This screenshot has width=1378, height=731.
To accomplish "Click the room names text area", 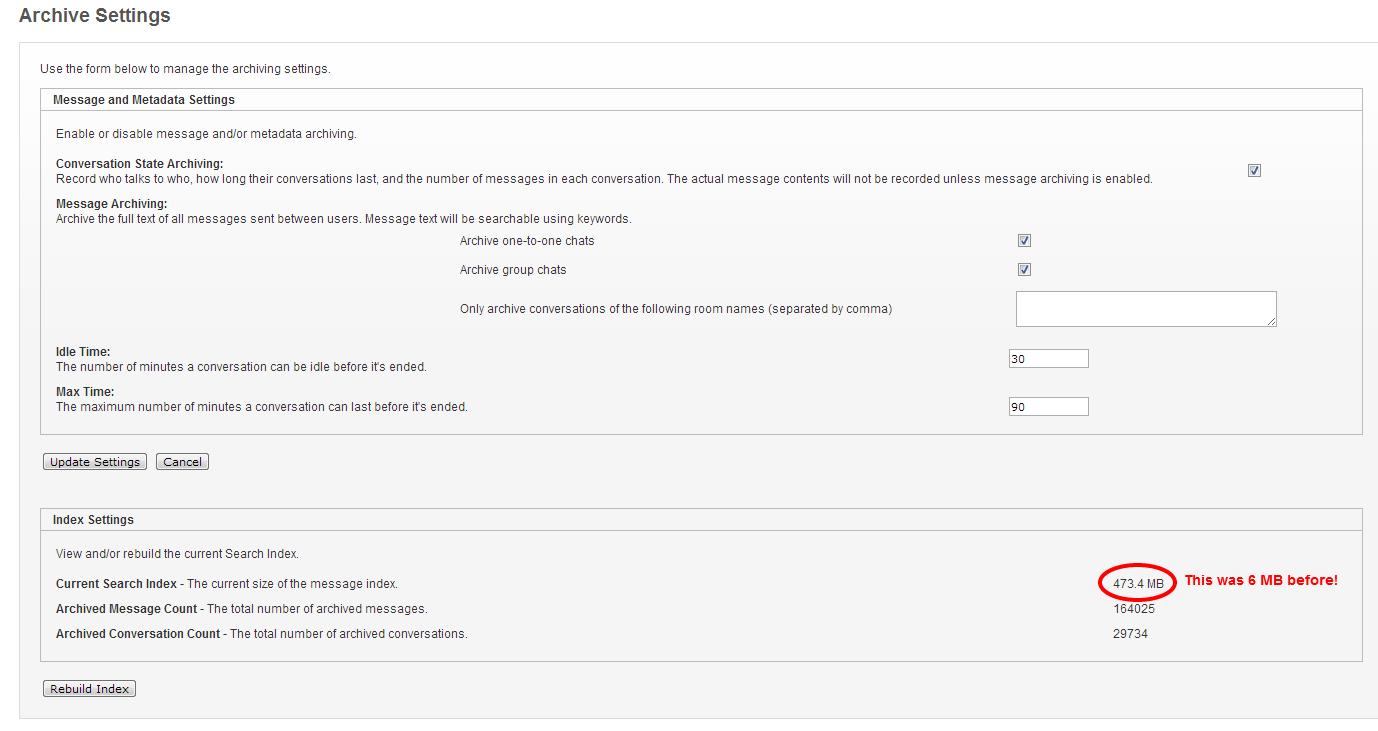I will coord(1146,309).
